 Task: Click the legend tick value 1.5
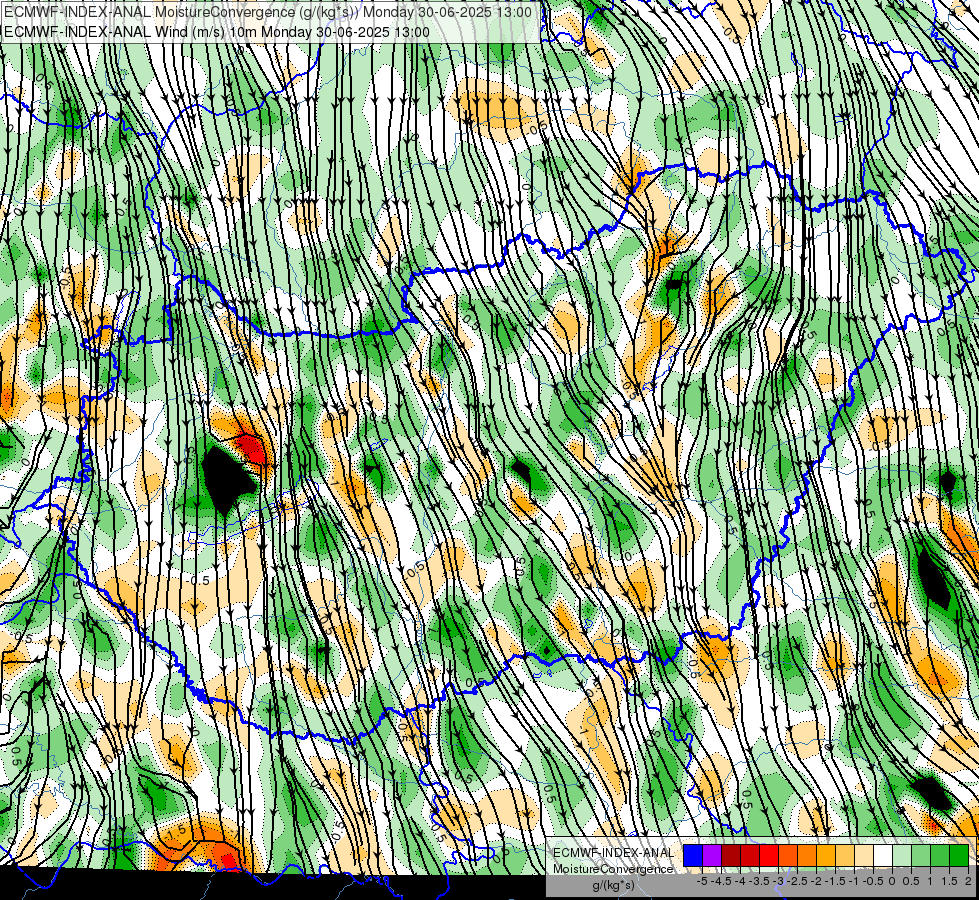click(950, 881)
